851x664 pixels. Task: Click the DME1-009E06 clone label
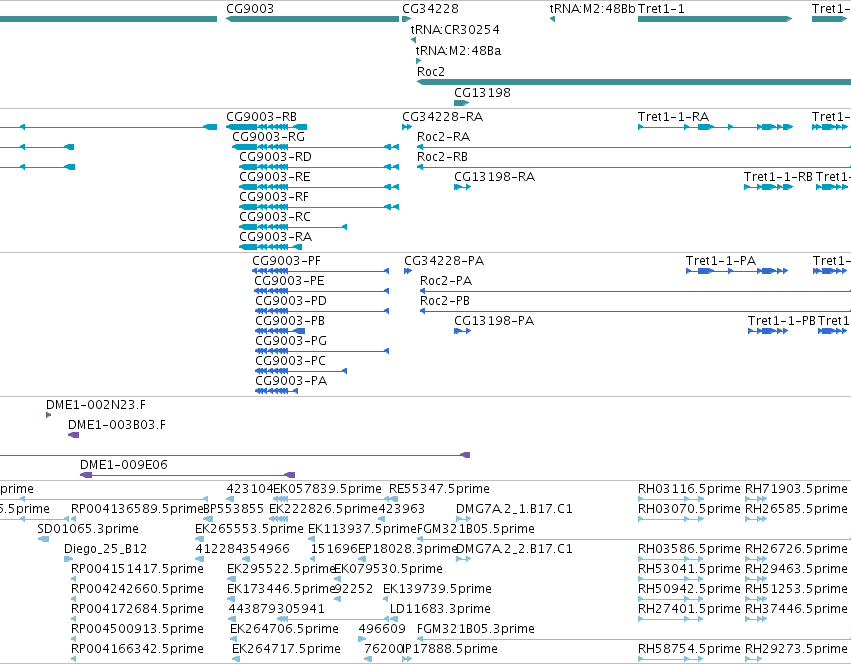tap(124, 465)
